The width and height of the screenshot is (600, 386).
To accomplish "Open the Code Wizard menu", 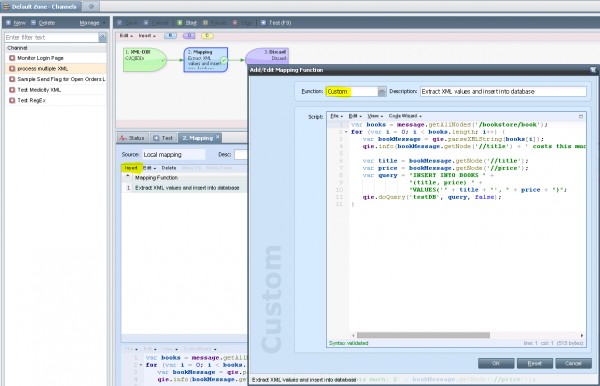I will [x=405, y=116].
